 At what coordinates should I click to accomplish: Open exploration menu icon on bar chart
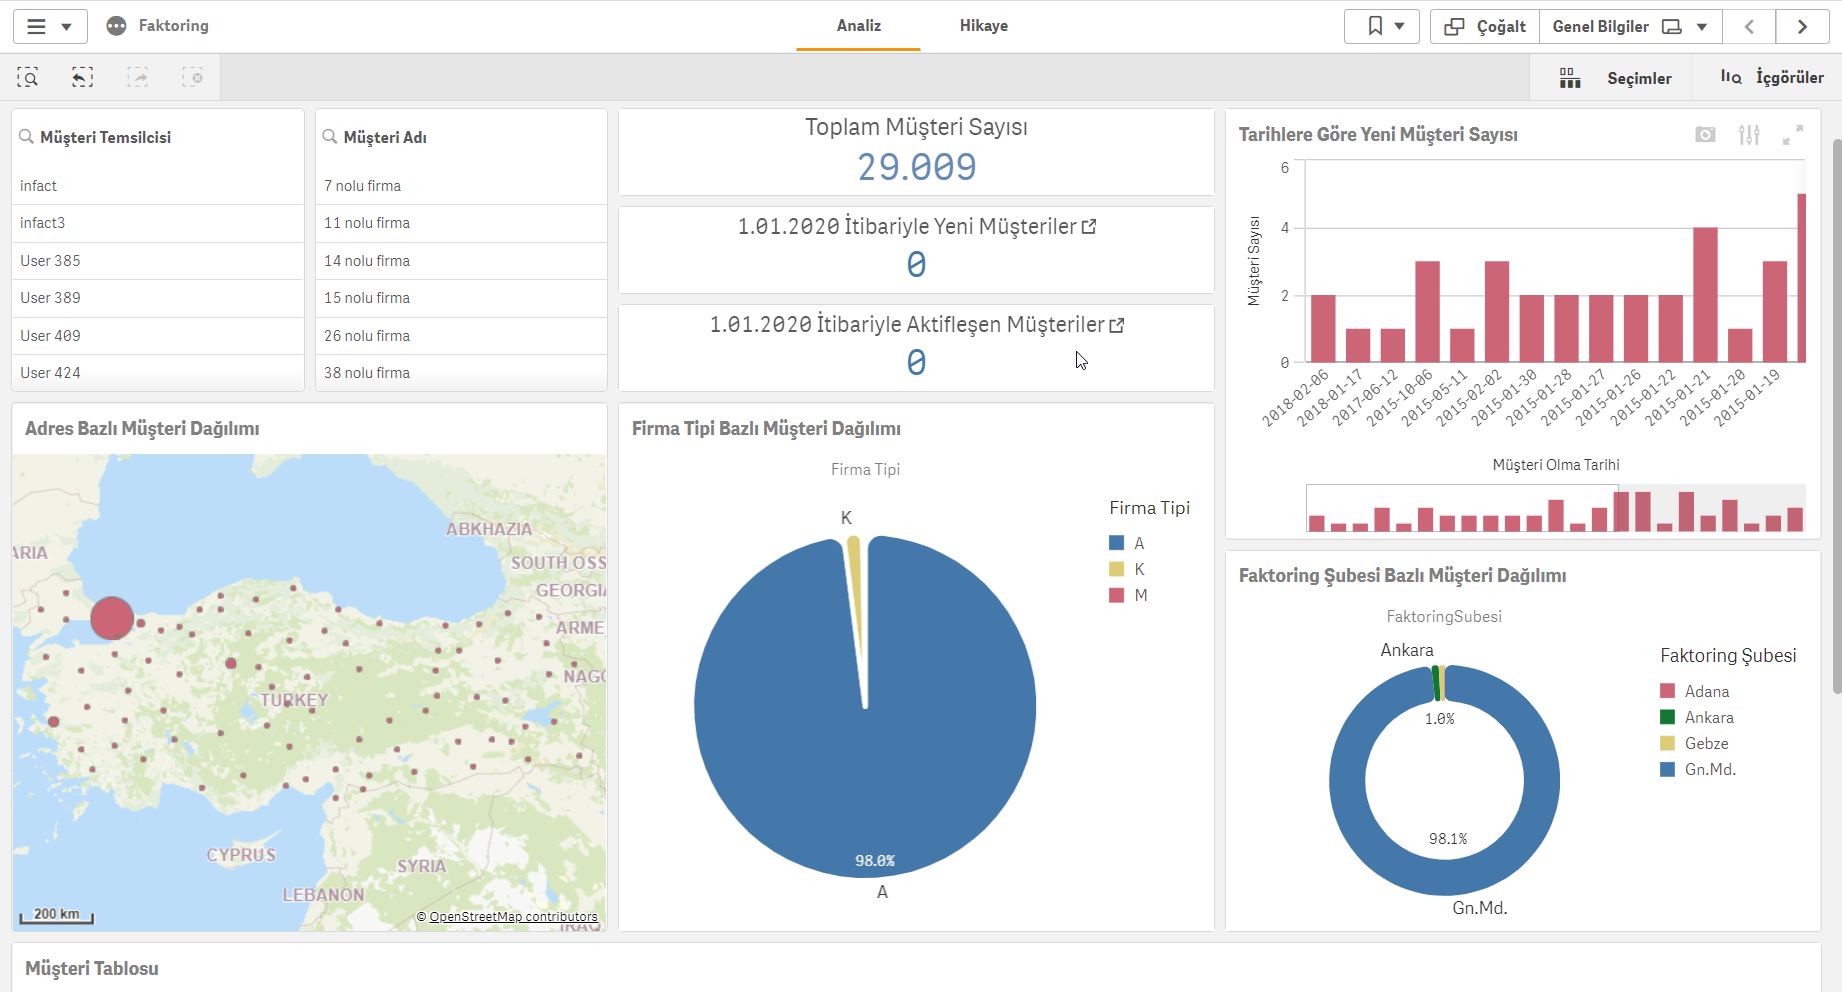click(1749, 135)
